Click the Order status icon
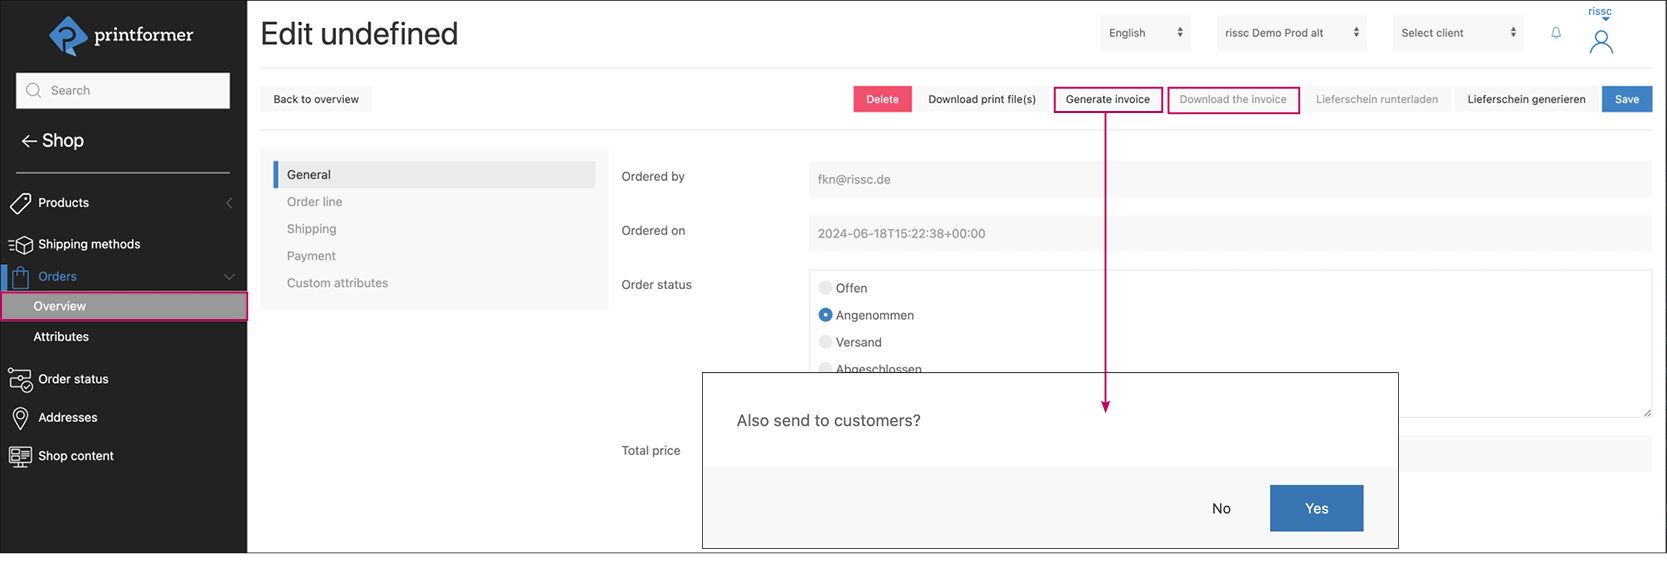Image resolution: width=1667 pixels, height=575 pixels. [20, 380]
